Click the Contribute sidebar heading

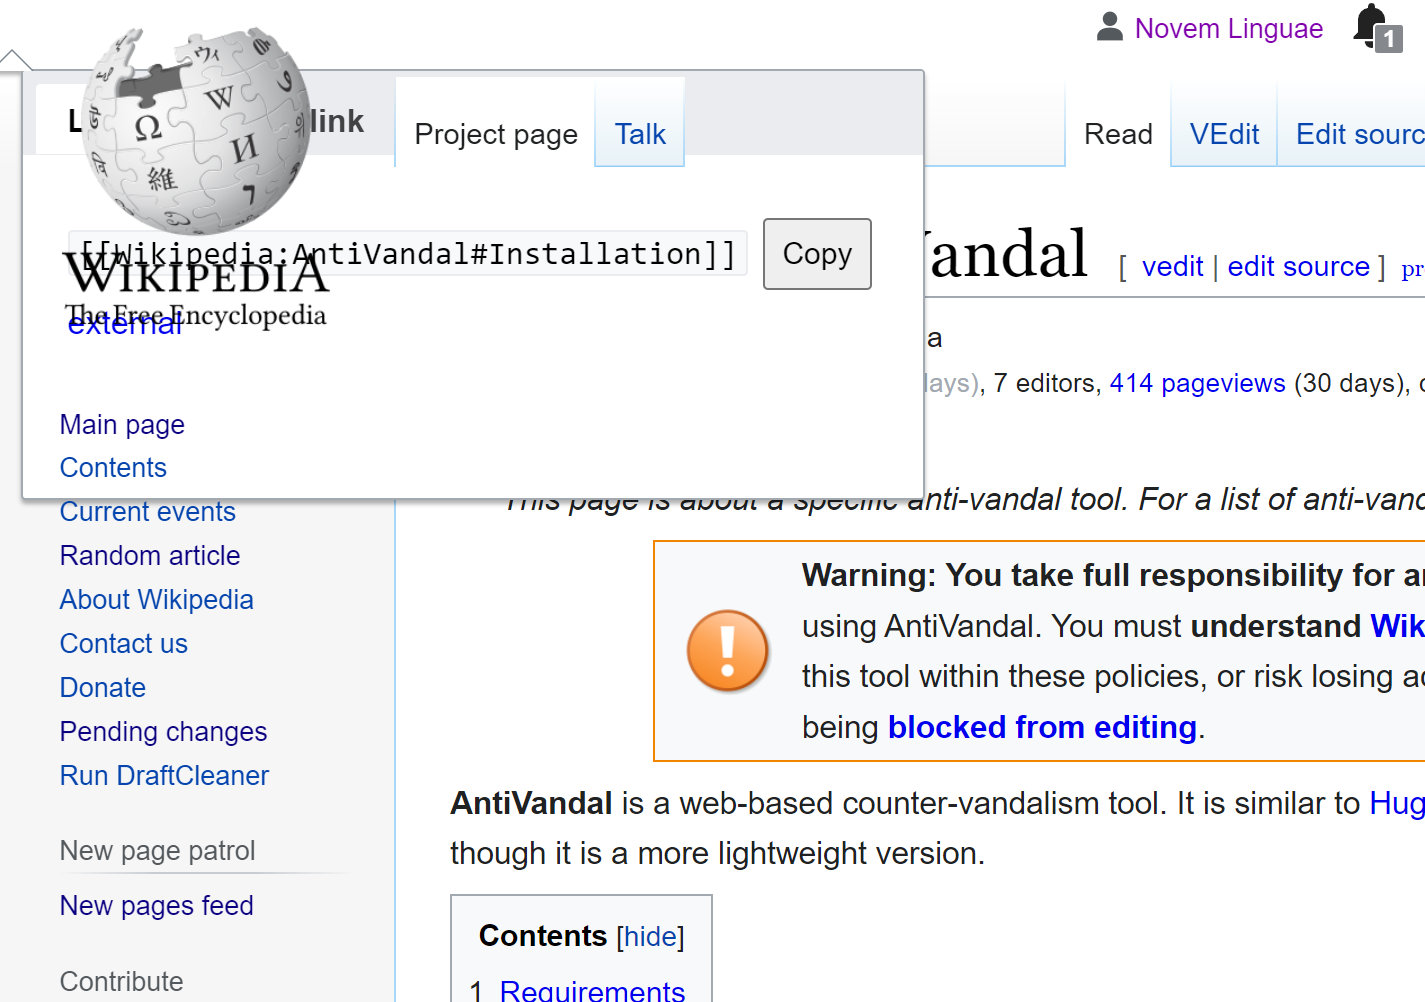(122, 982)
